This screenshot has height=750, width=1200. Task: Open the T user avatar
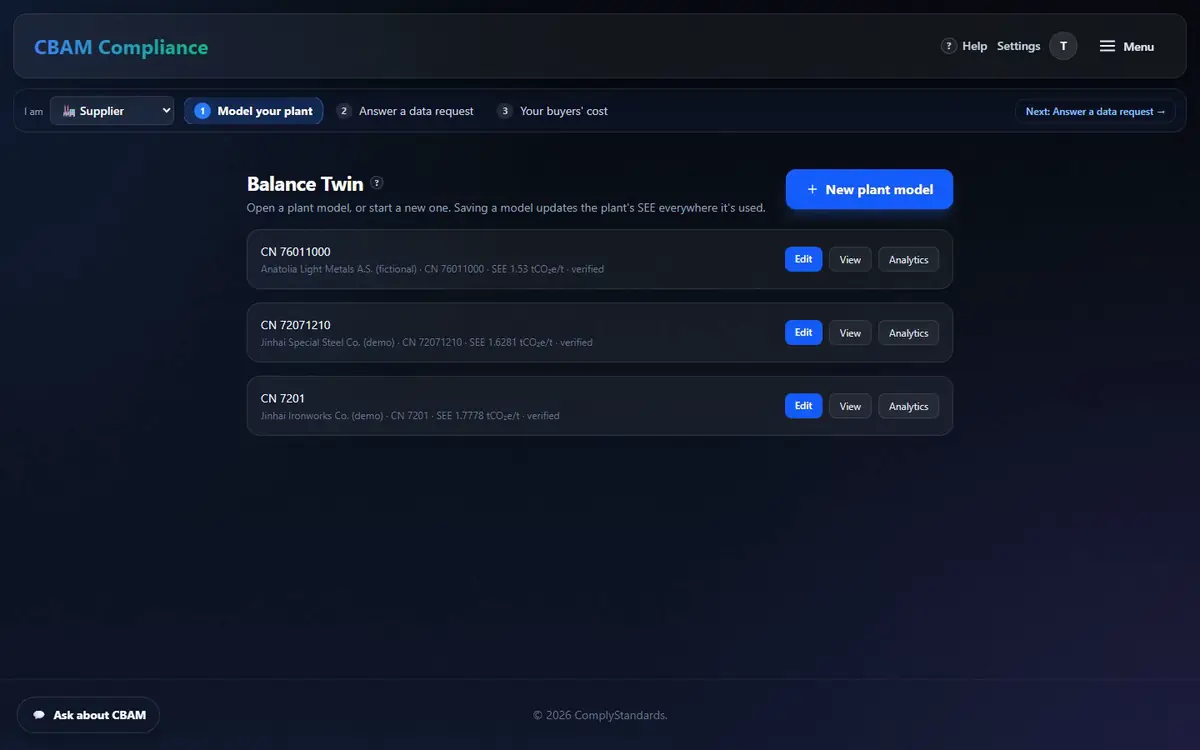(x=1063, y=46)
